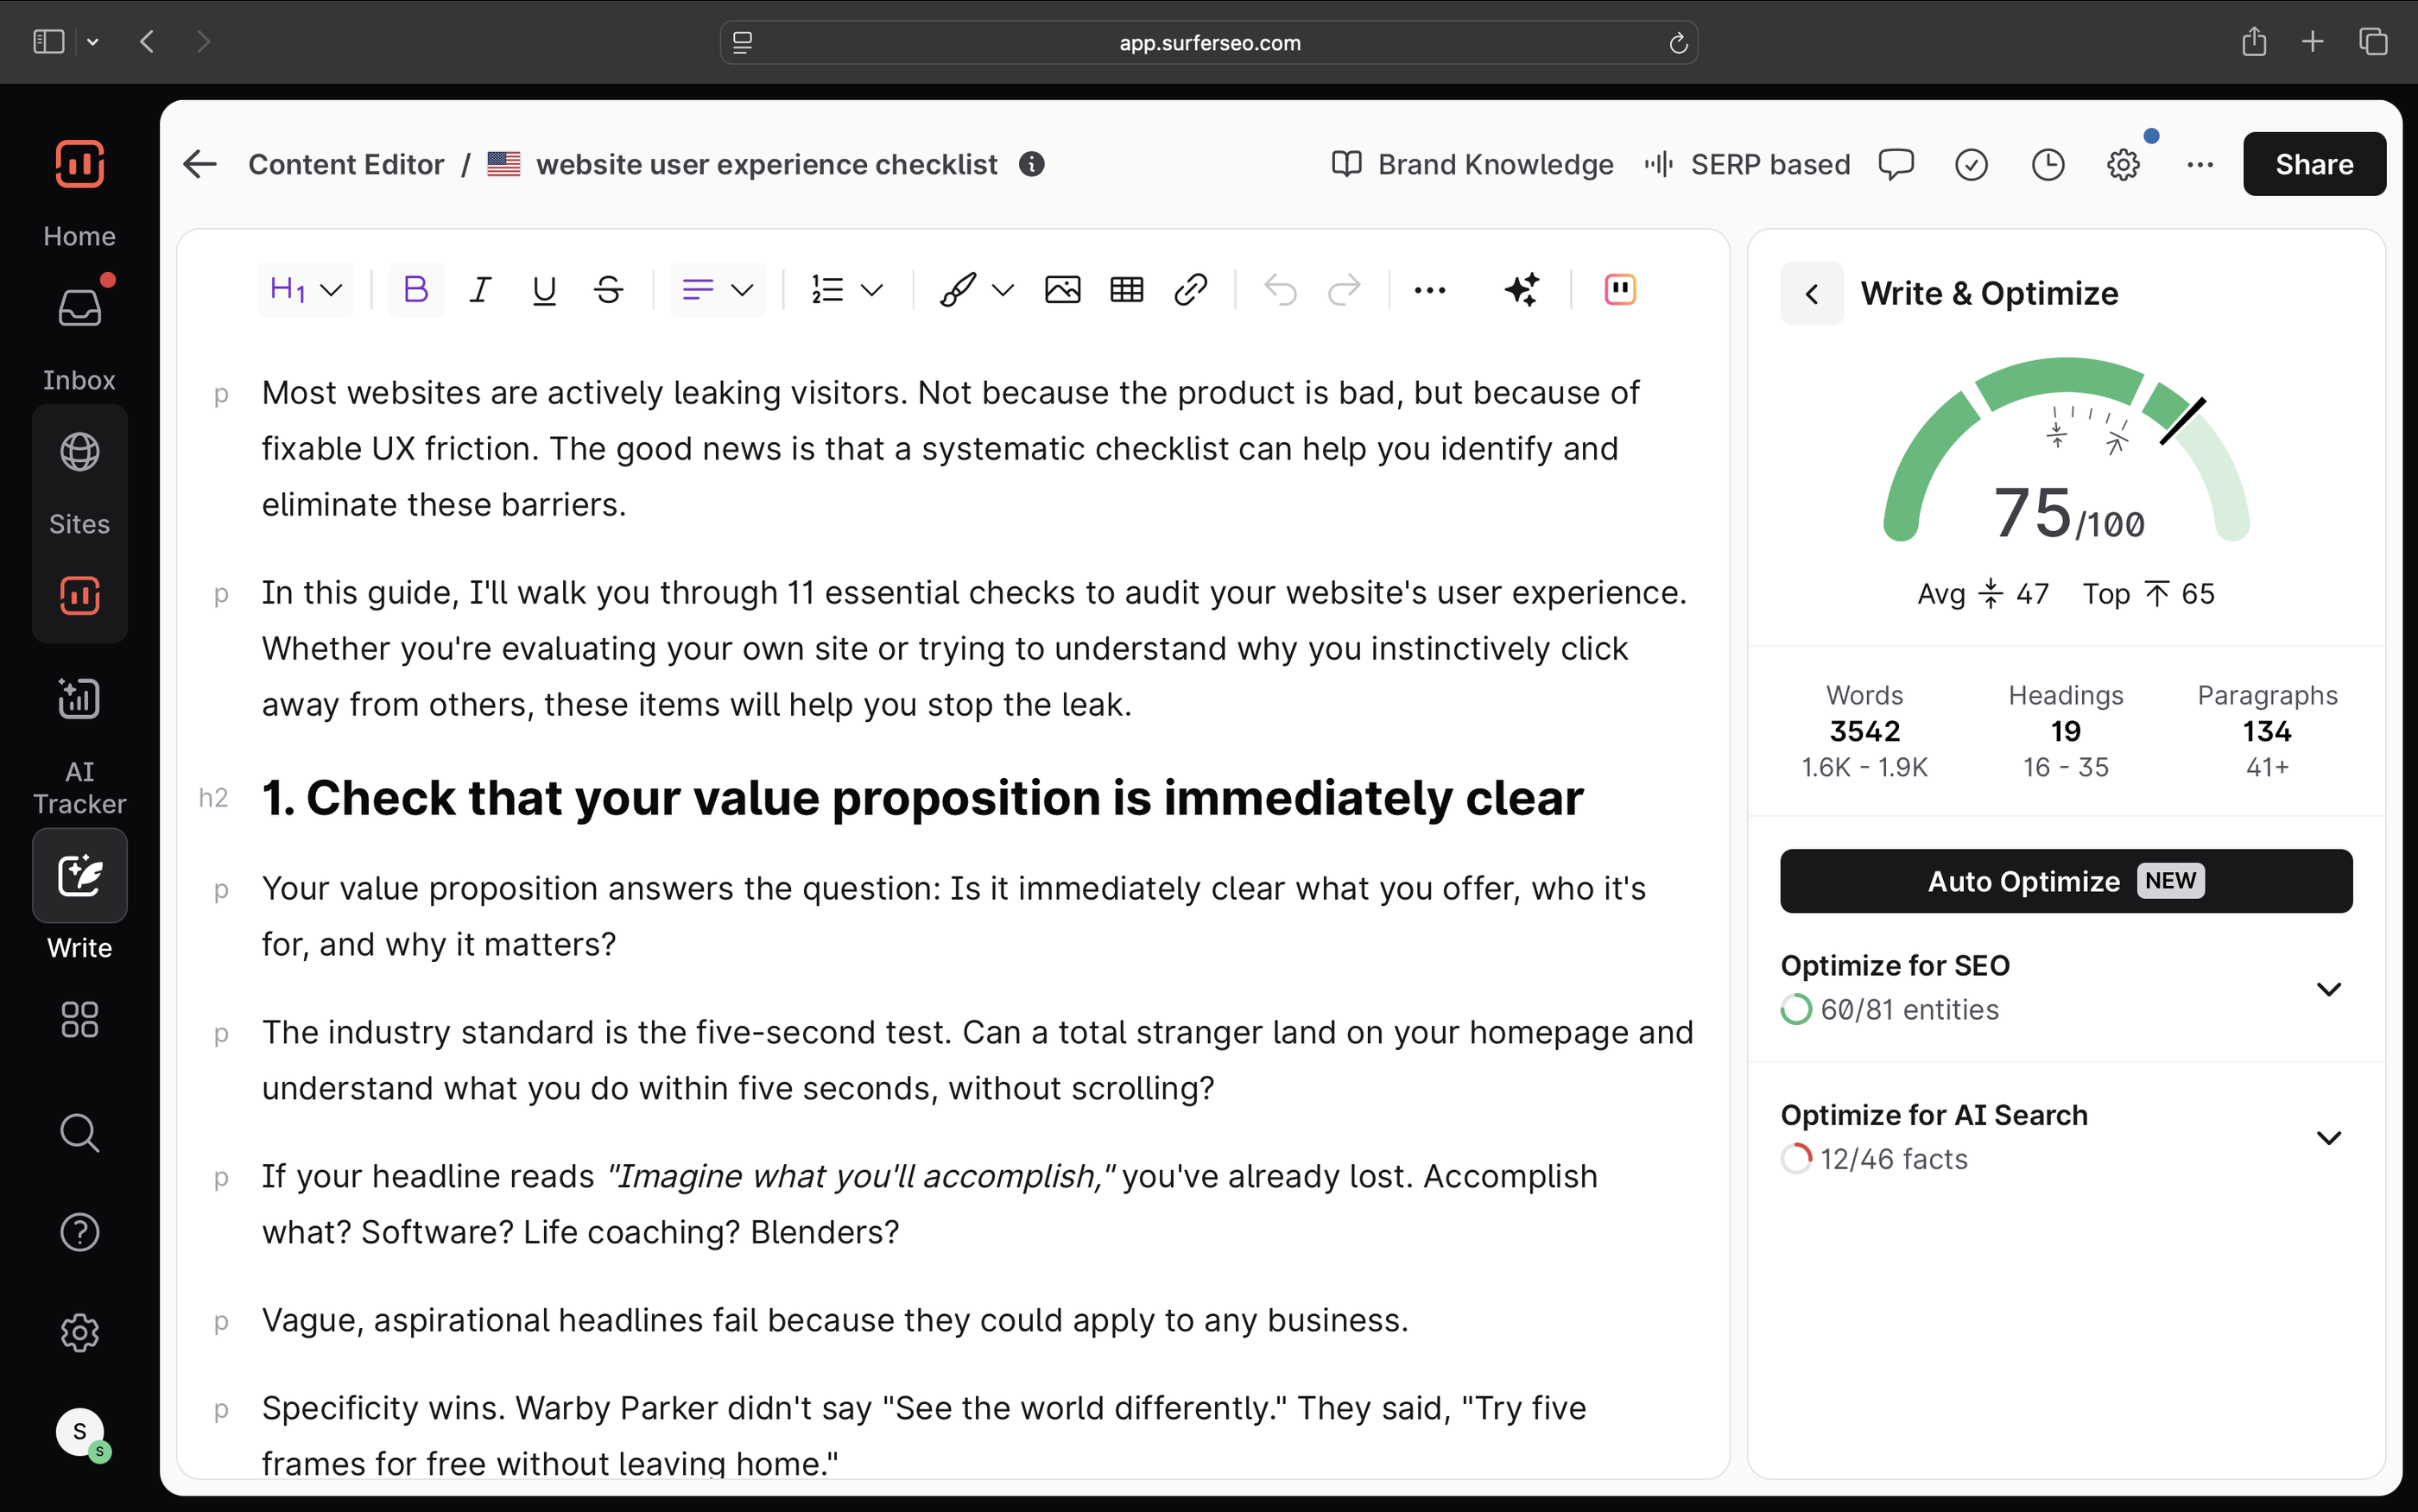2418x1512 pixels.
Task: Expand Optimize for SEO section
Action: 2328,988
